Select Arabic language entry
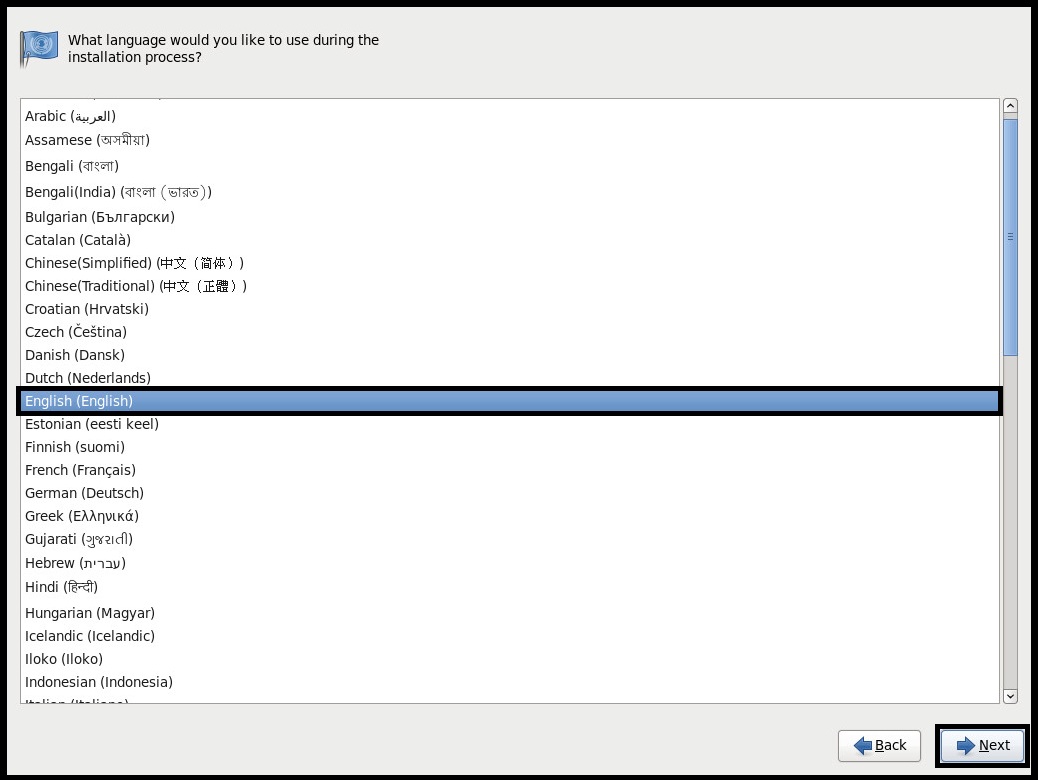This screenshot has width=1038, height=780. click(70, 116)
